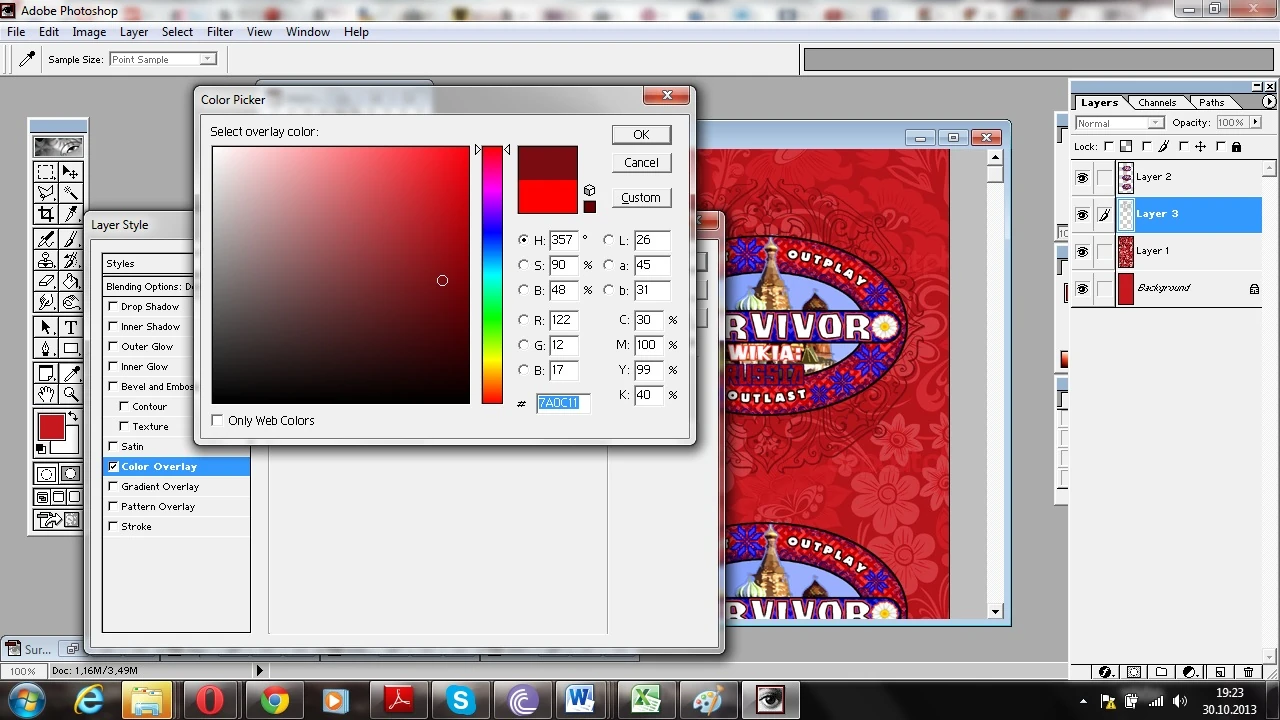This screenshot has width=1280, height=720.
Task: Open the Filter menu
Action: pos(220,32)
